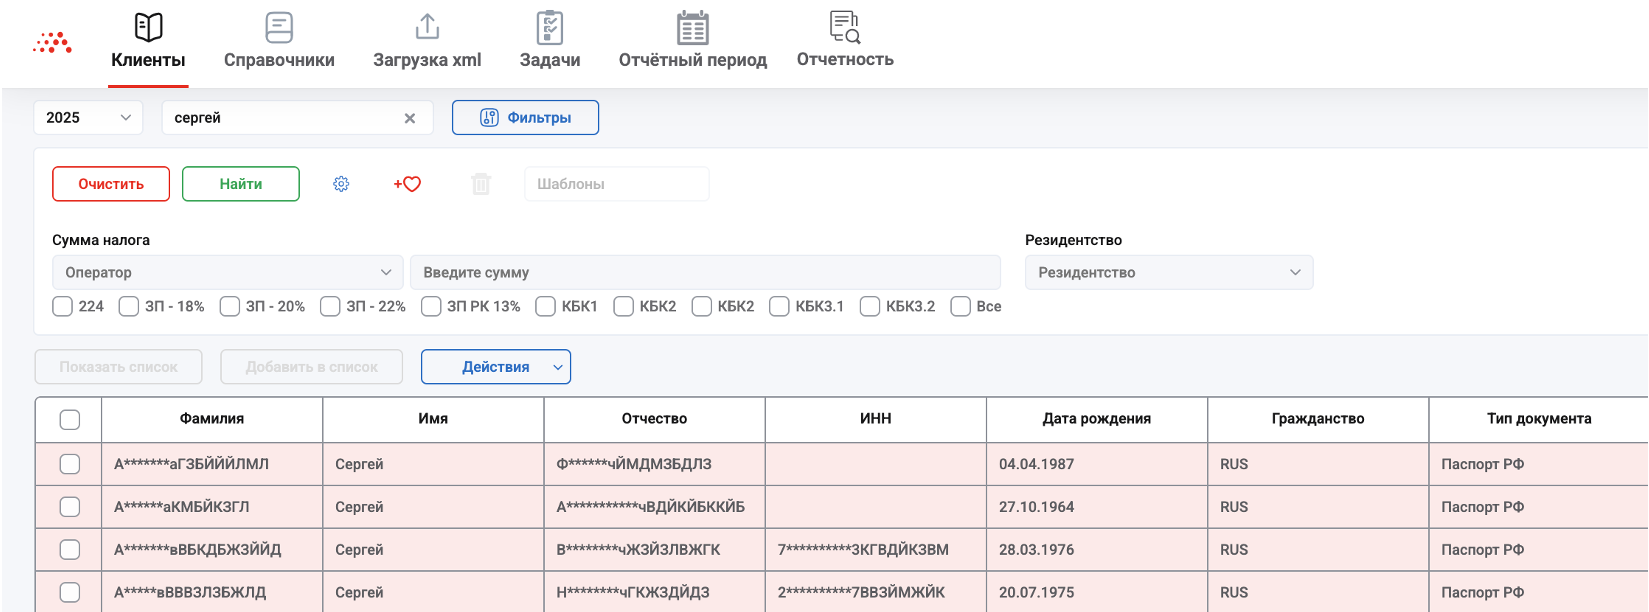Click the Загрузка xml upload icon

[x=427, y=27]
